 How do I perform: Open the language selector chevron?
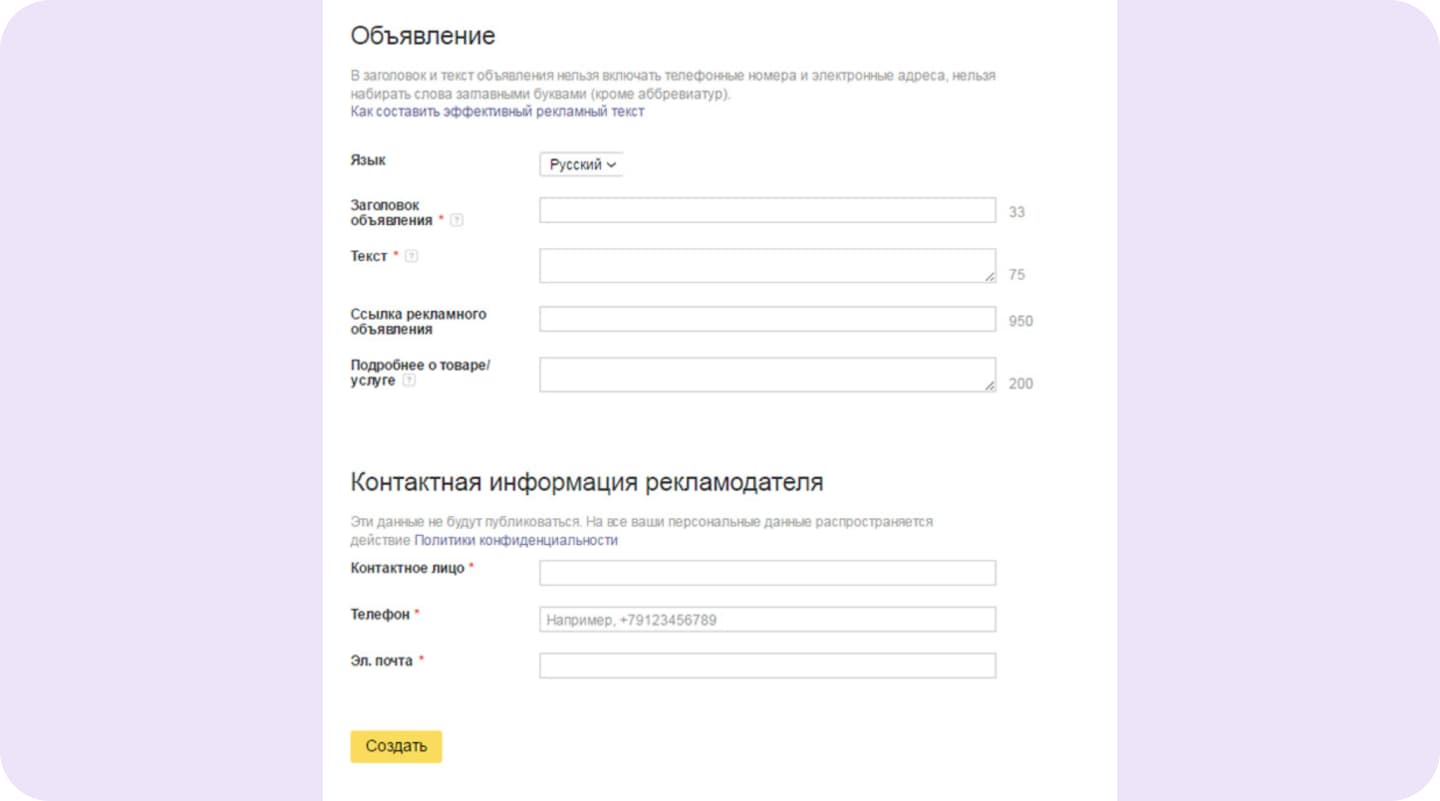(611, 164)
